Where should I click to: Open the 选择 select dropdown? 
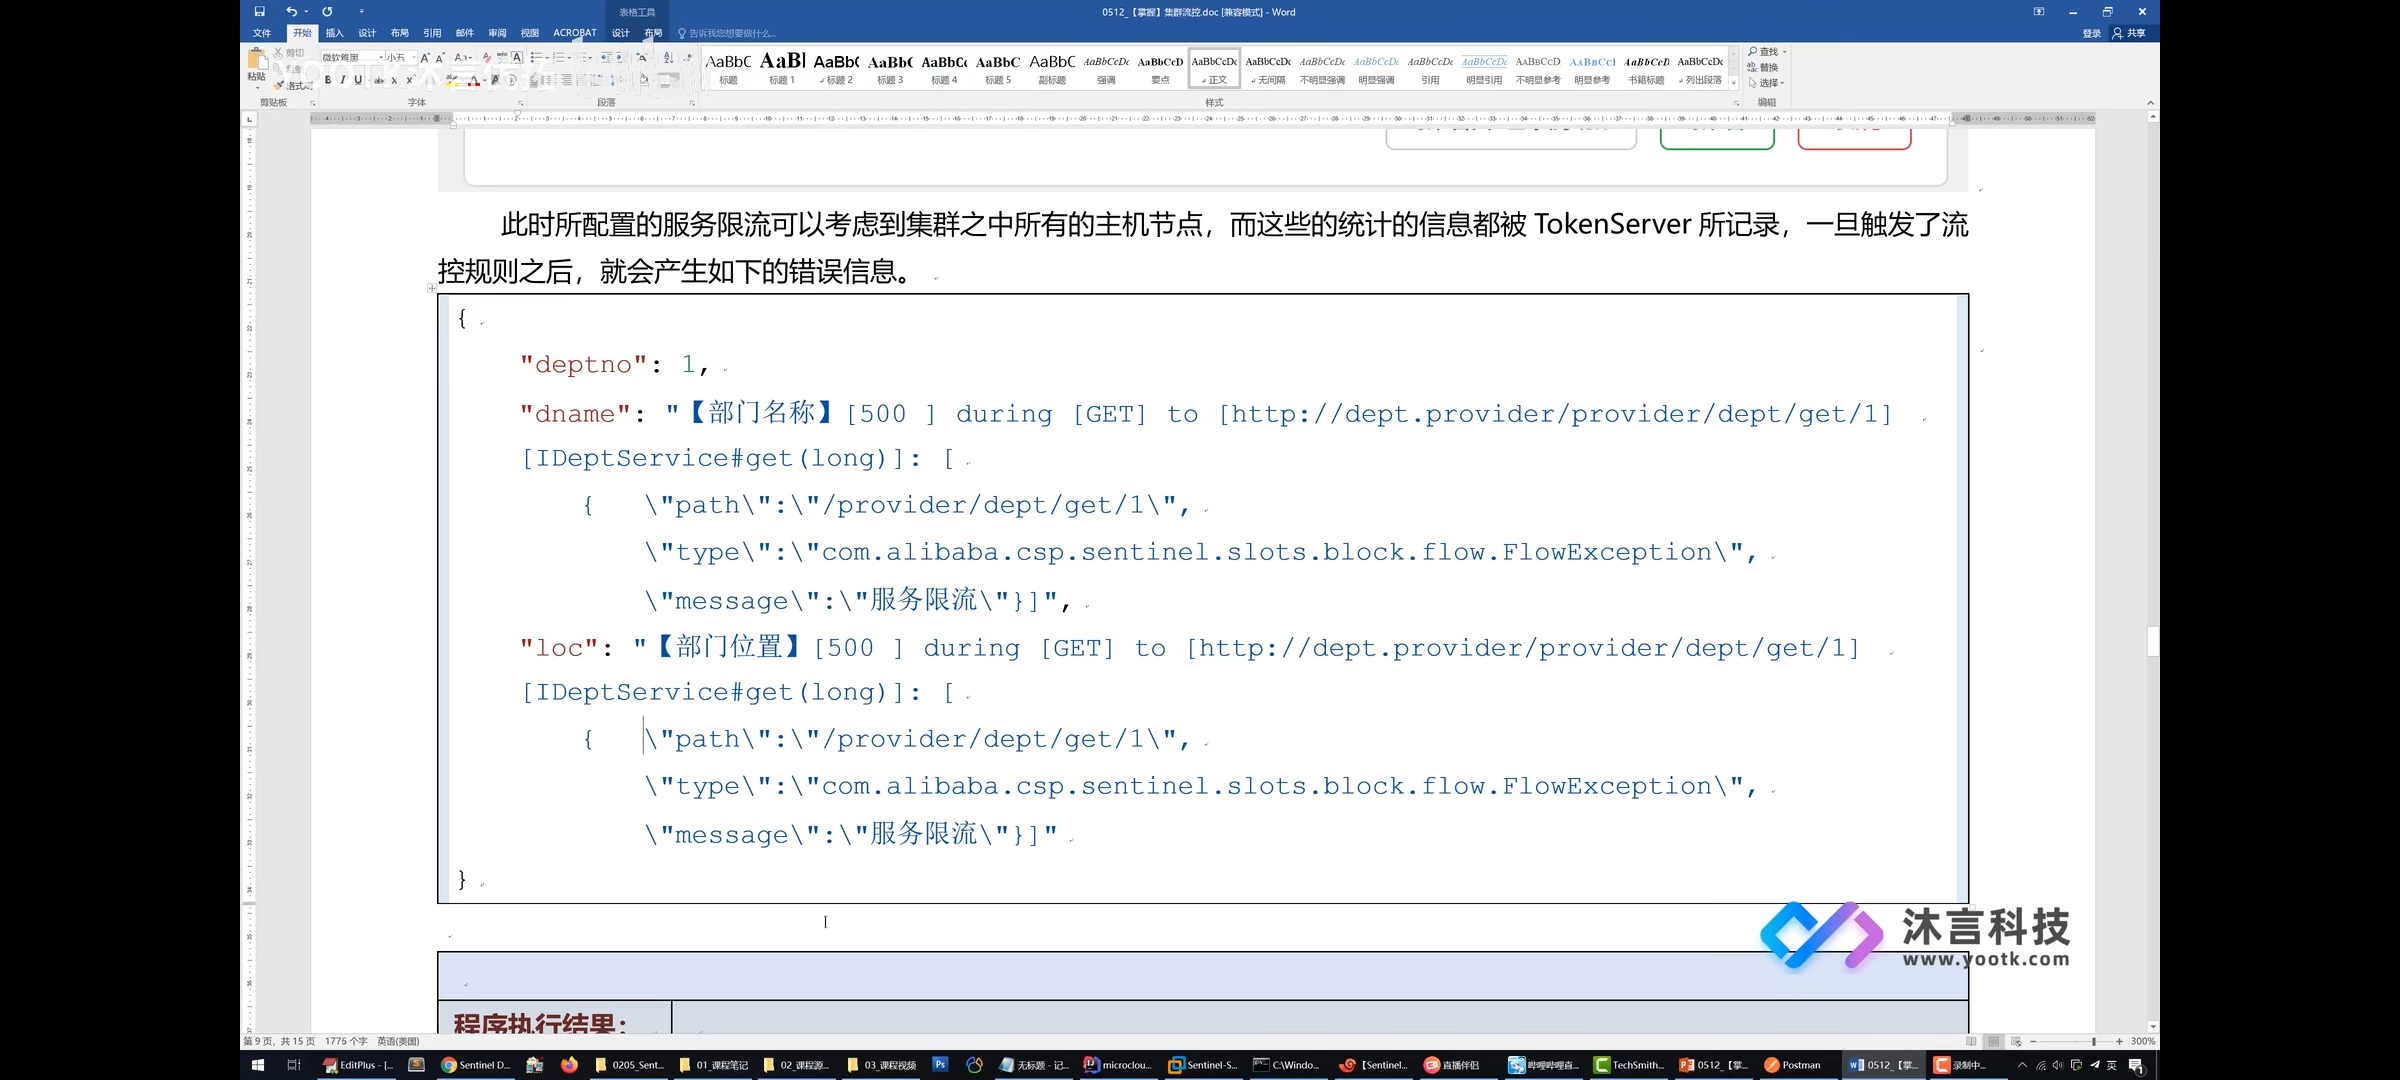pos(1766,83)
